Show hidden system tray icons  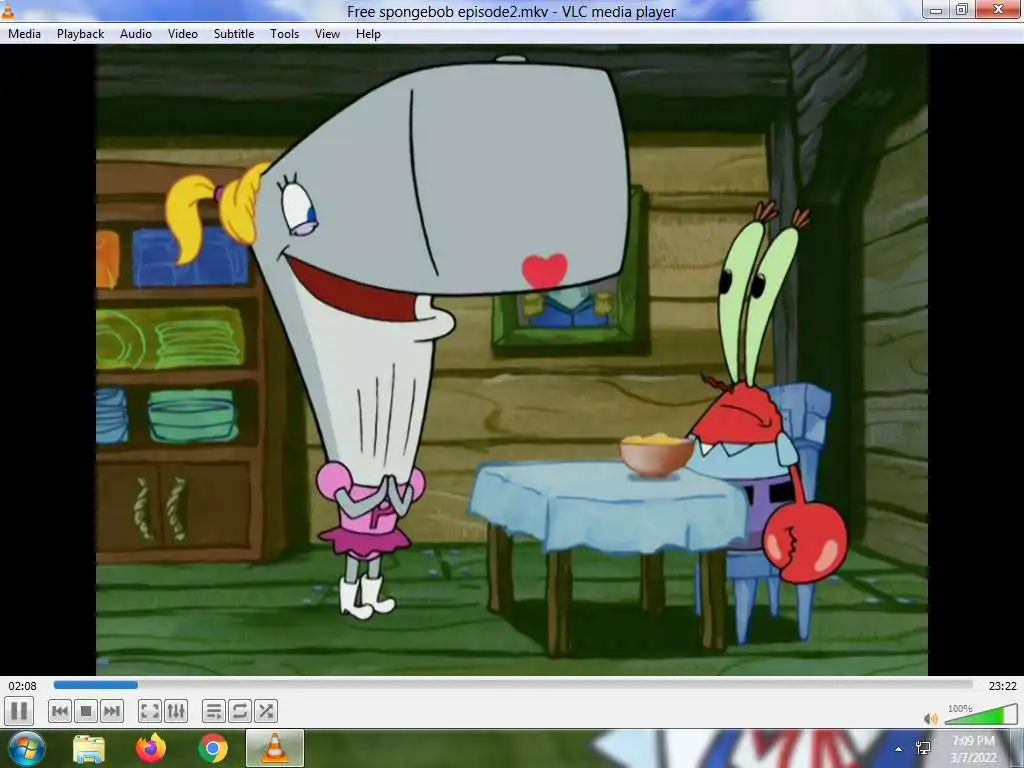point(899,749)
